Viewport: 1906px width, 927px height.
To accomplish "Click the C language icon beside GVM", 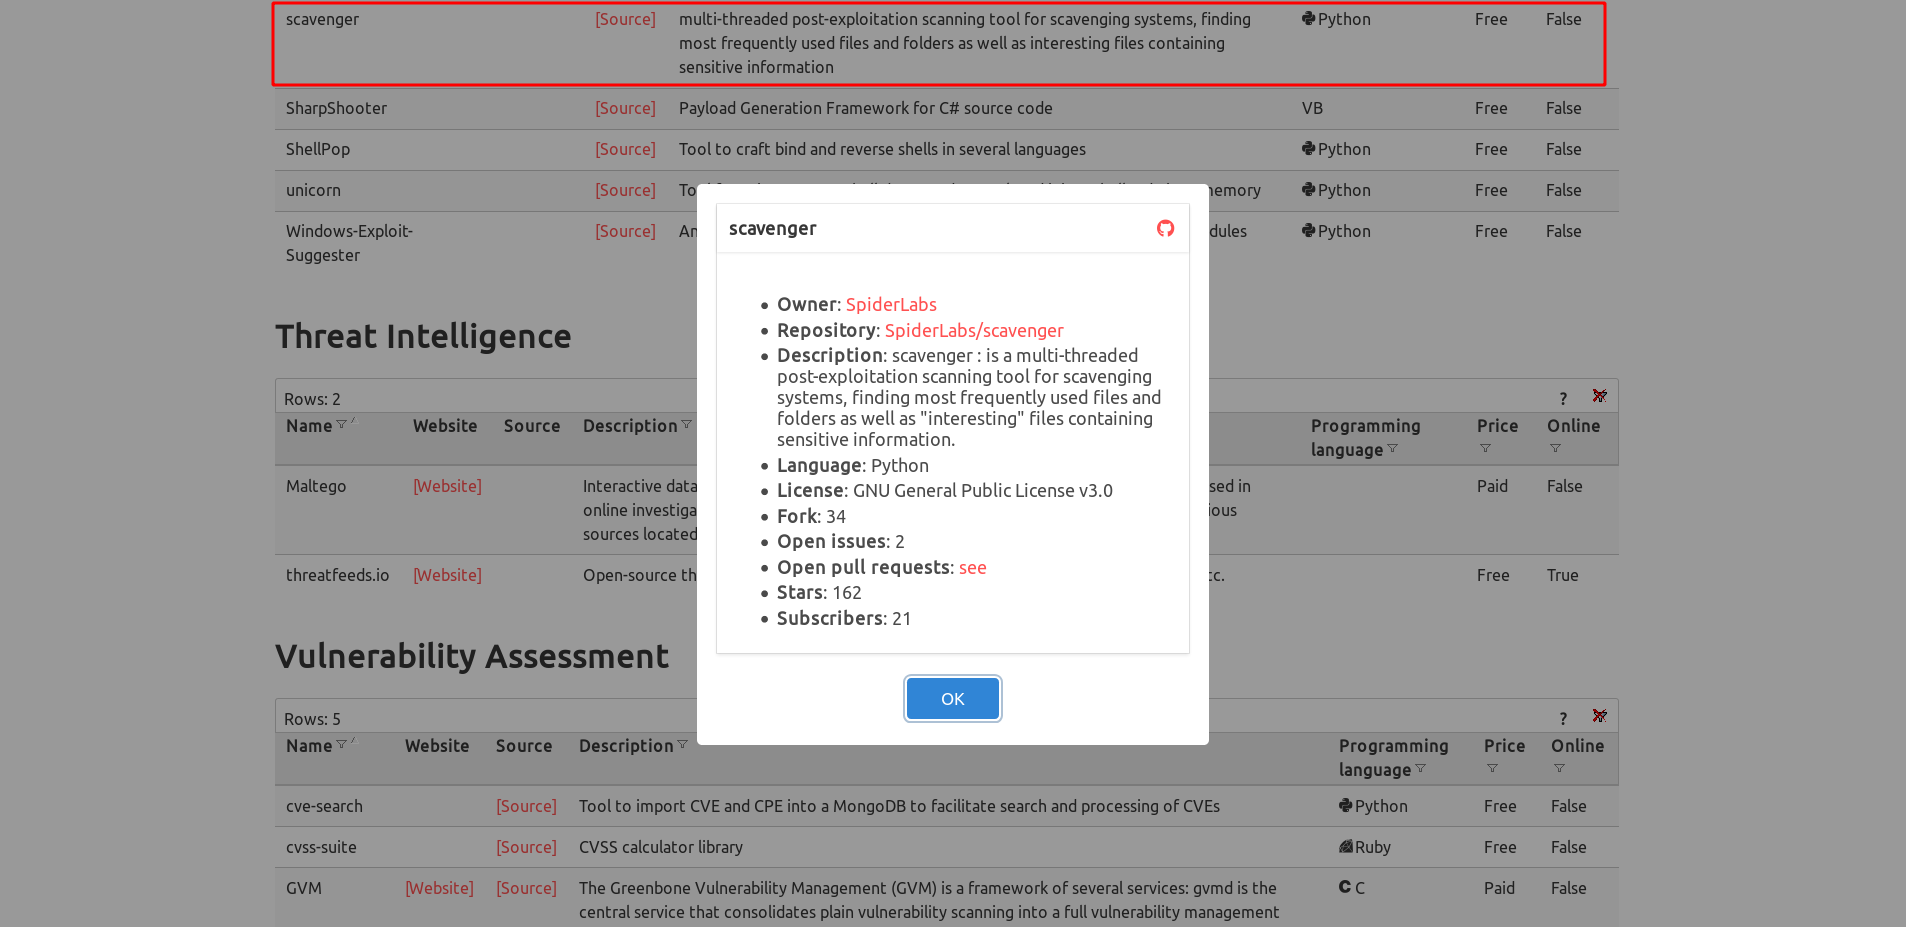I will click(1343, 887).
